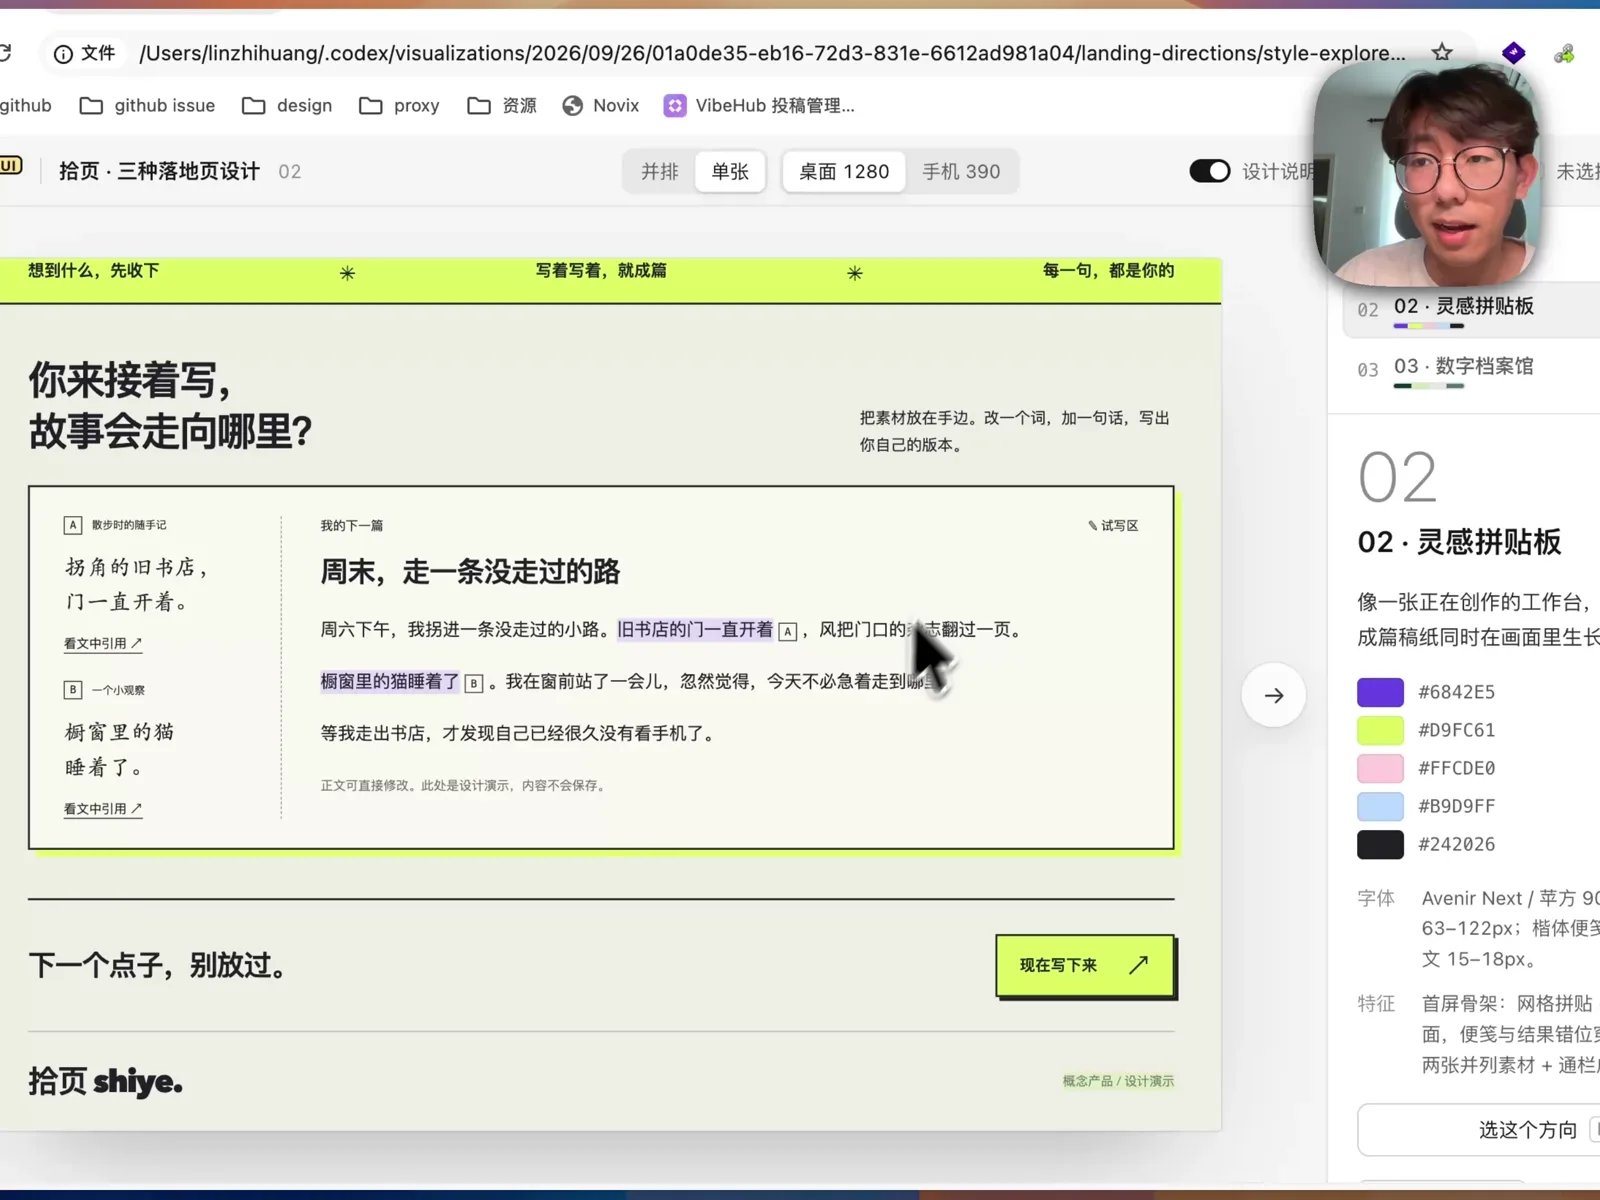The height and width of the screenshot is (1200, 1600).
Task: Select 桌面 1280 viewport
Action: (844, 171)
